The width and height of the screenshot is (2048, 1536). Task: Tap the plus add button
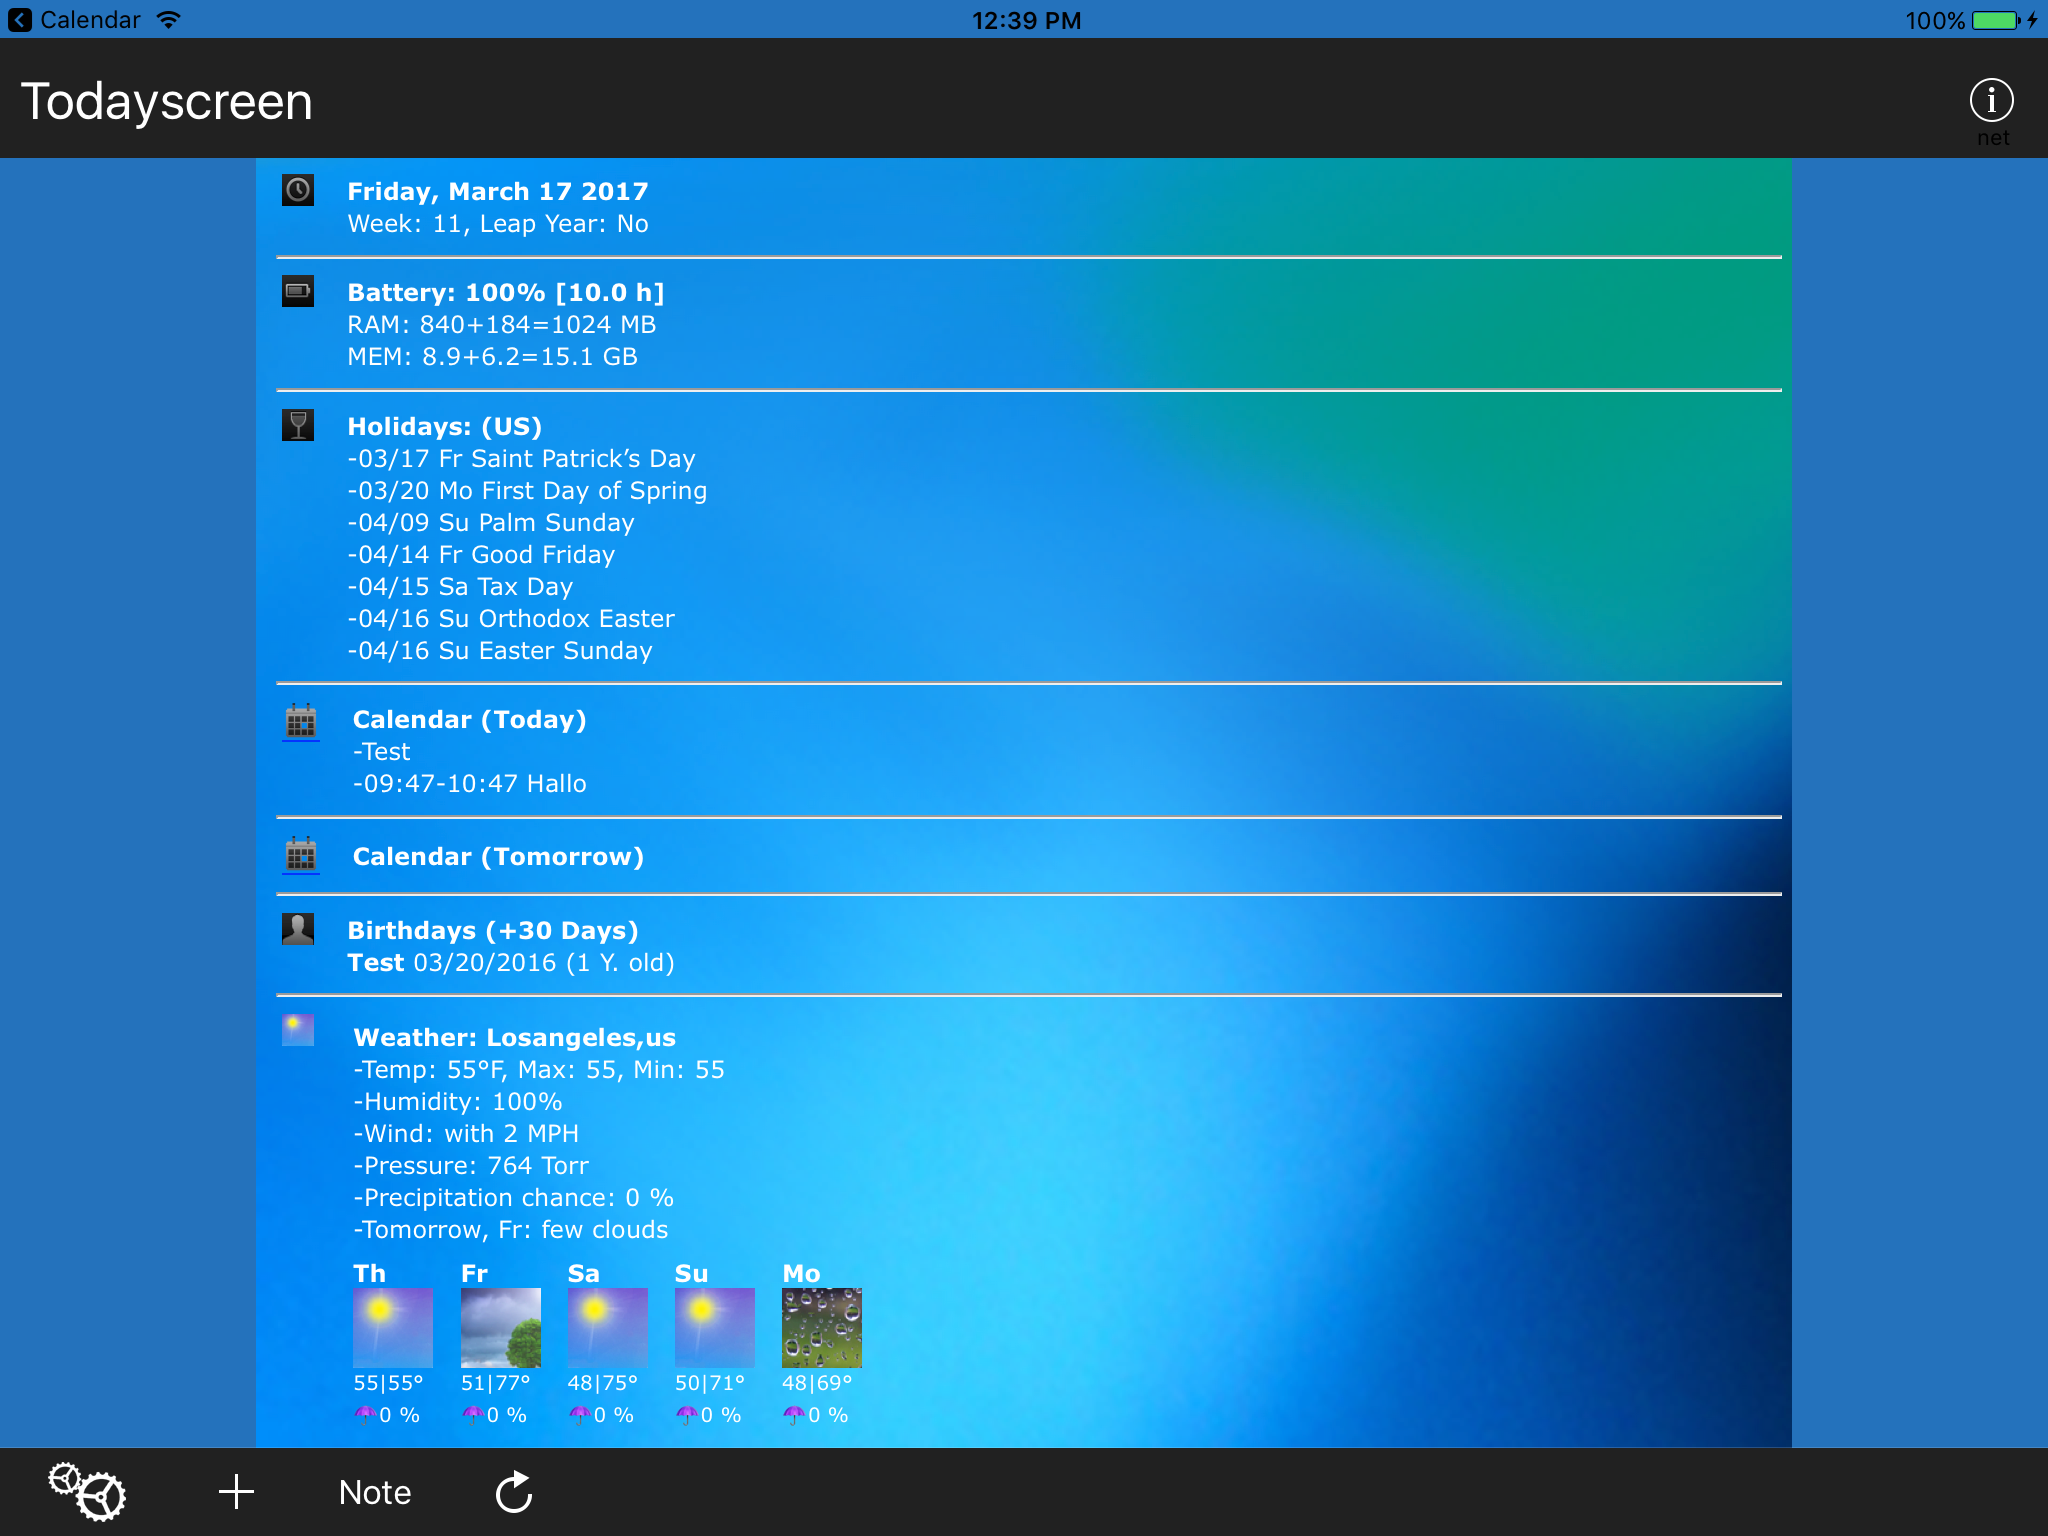[x=236, y=1492]
